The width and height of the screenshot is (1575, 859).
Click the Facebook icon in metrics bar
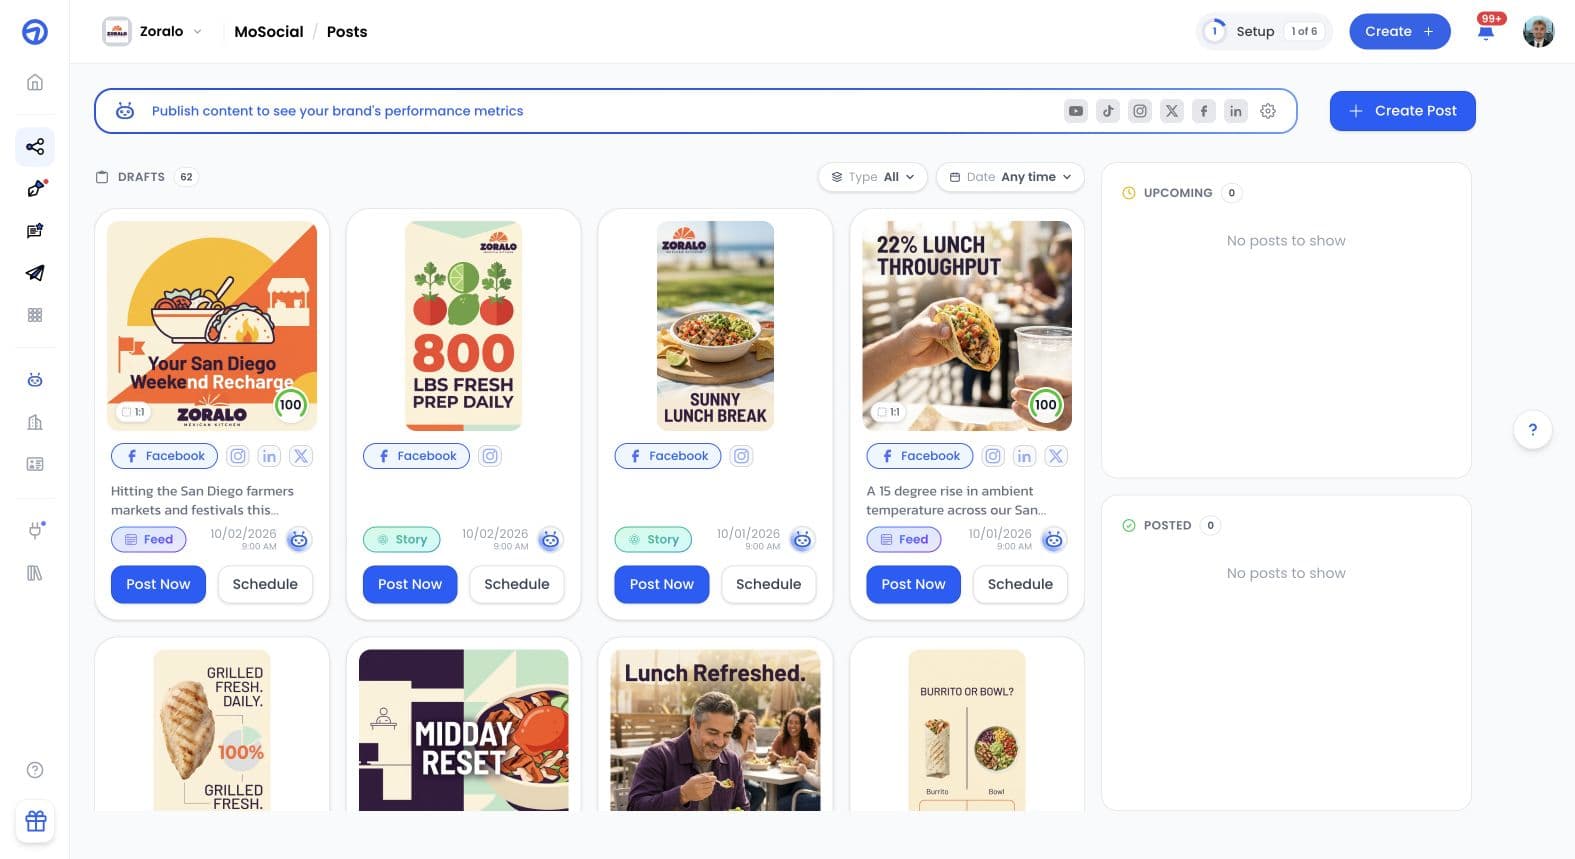pos(1204,111)
